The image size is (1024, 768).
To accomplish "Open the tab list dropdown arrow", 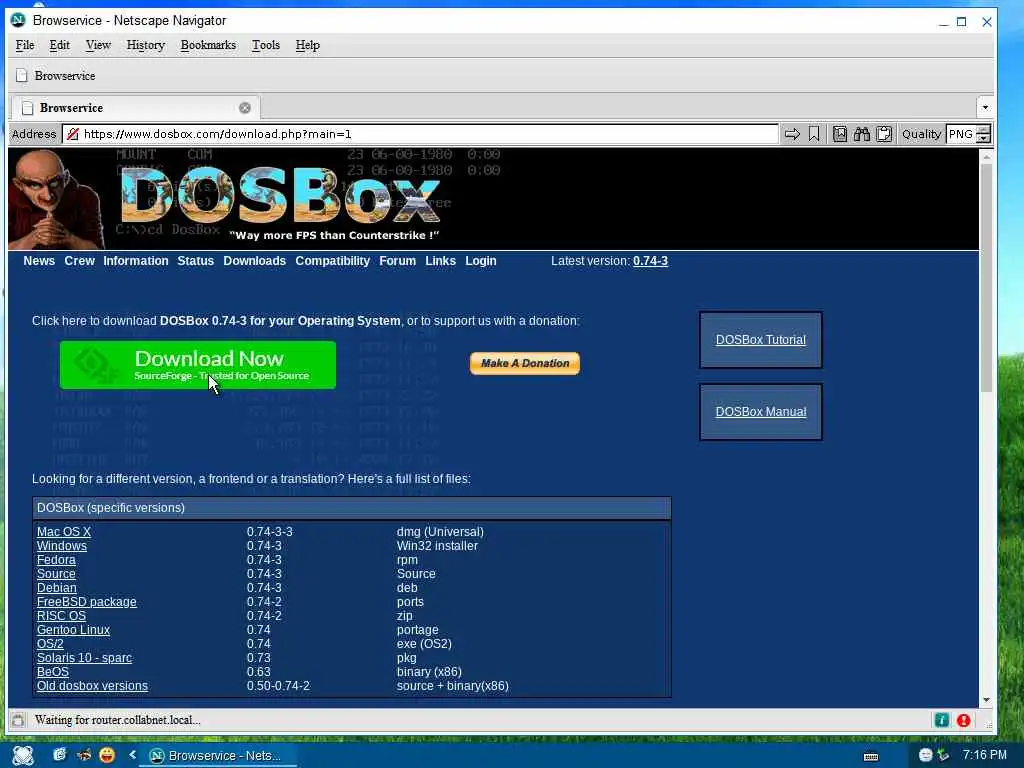I will [x=985, y=107].
